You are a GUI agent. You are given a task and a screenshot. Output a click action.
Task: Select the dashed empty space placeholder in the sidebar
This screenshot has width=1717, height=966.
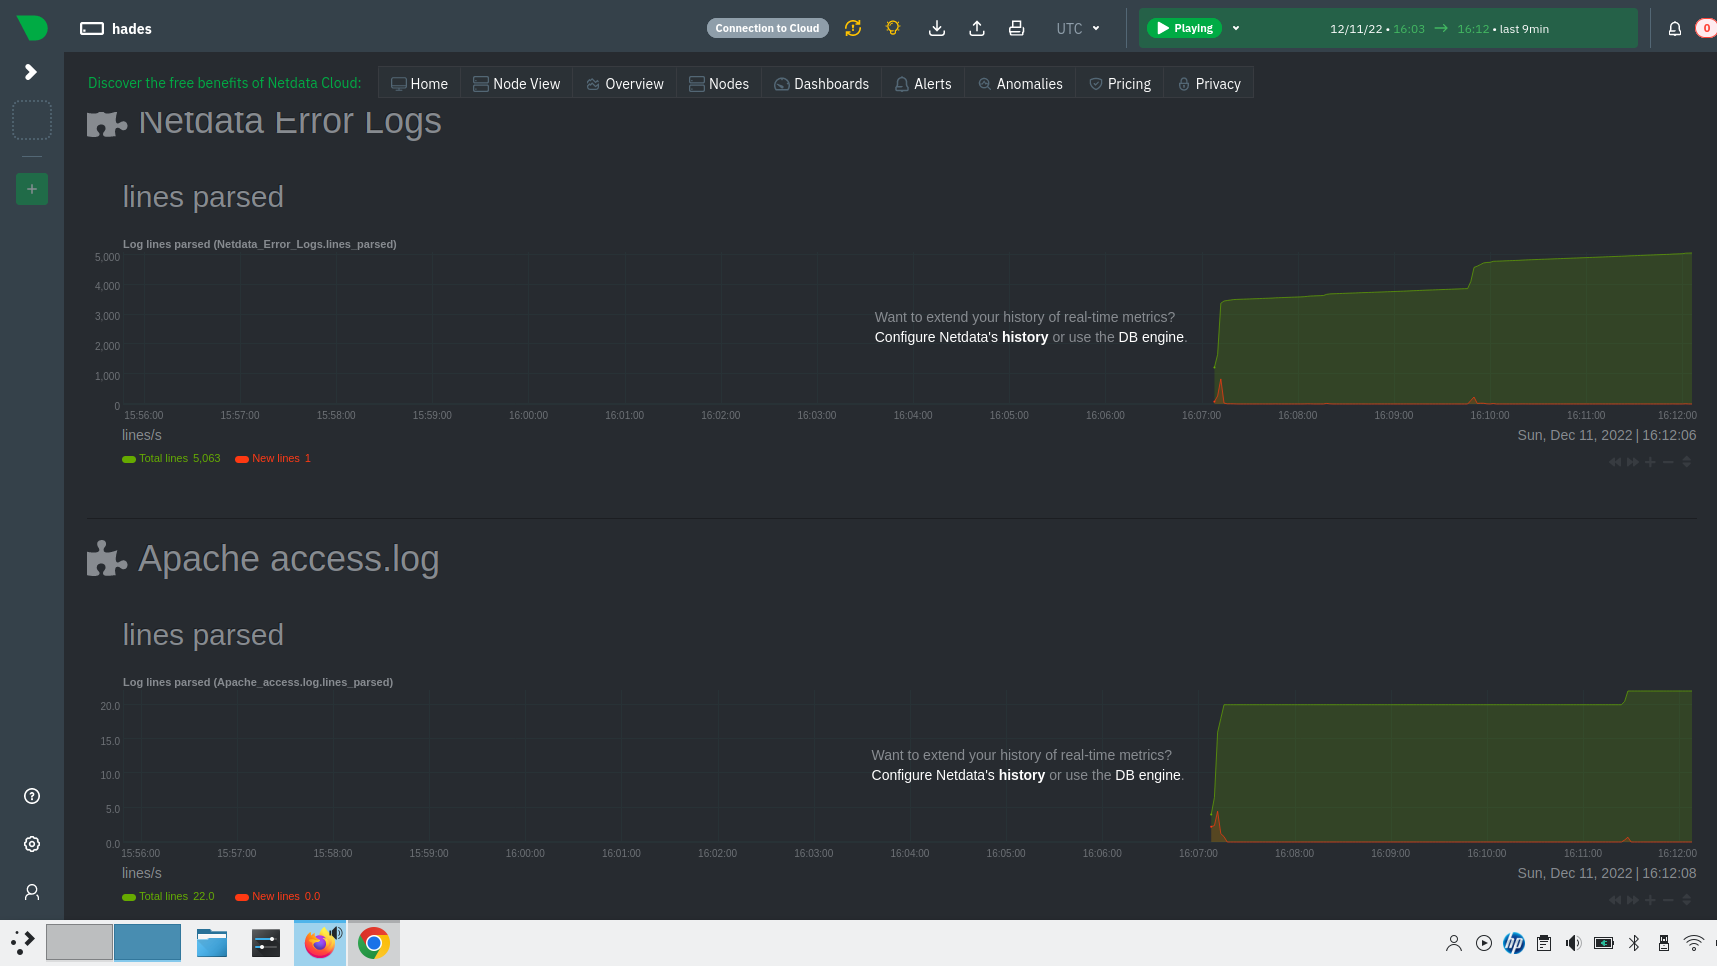coord(32,120)
